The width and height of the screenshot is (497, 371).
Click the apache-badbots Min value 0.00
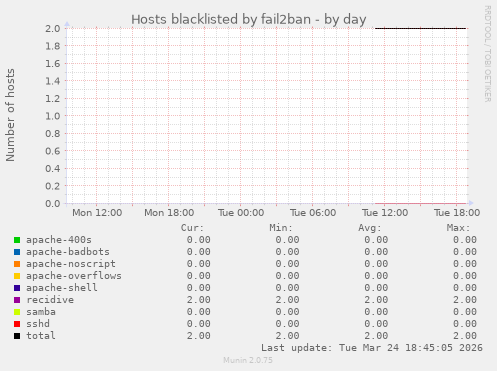click(x=287, y=252)
